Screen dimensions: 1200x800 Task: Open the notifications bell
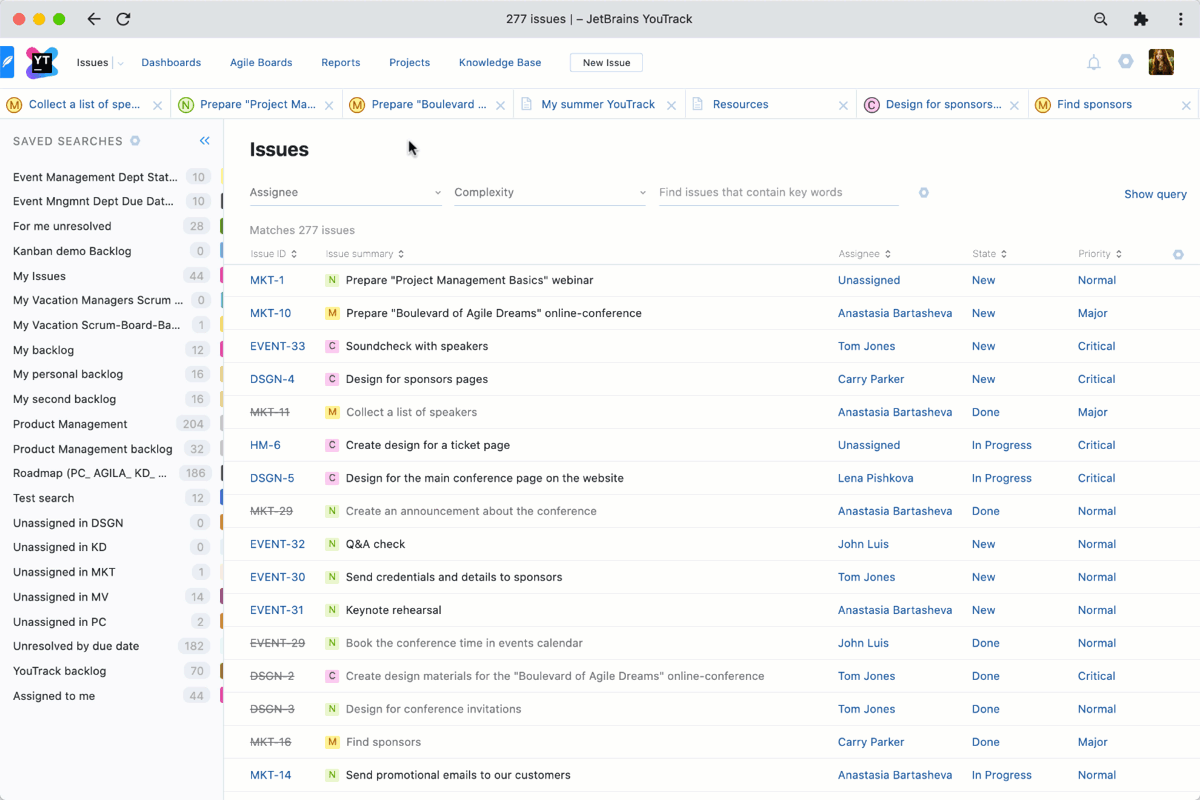tap(1093, 62)
